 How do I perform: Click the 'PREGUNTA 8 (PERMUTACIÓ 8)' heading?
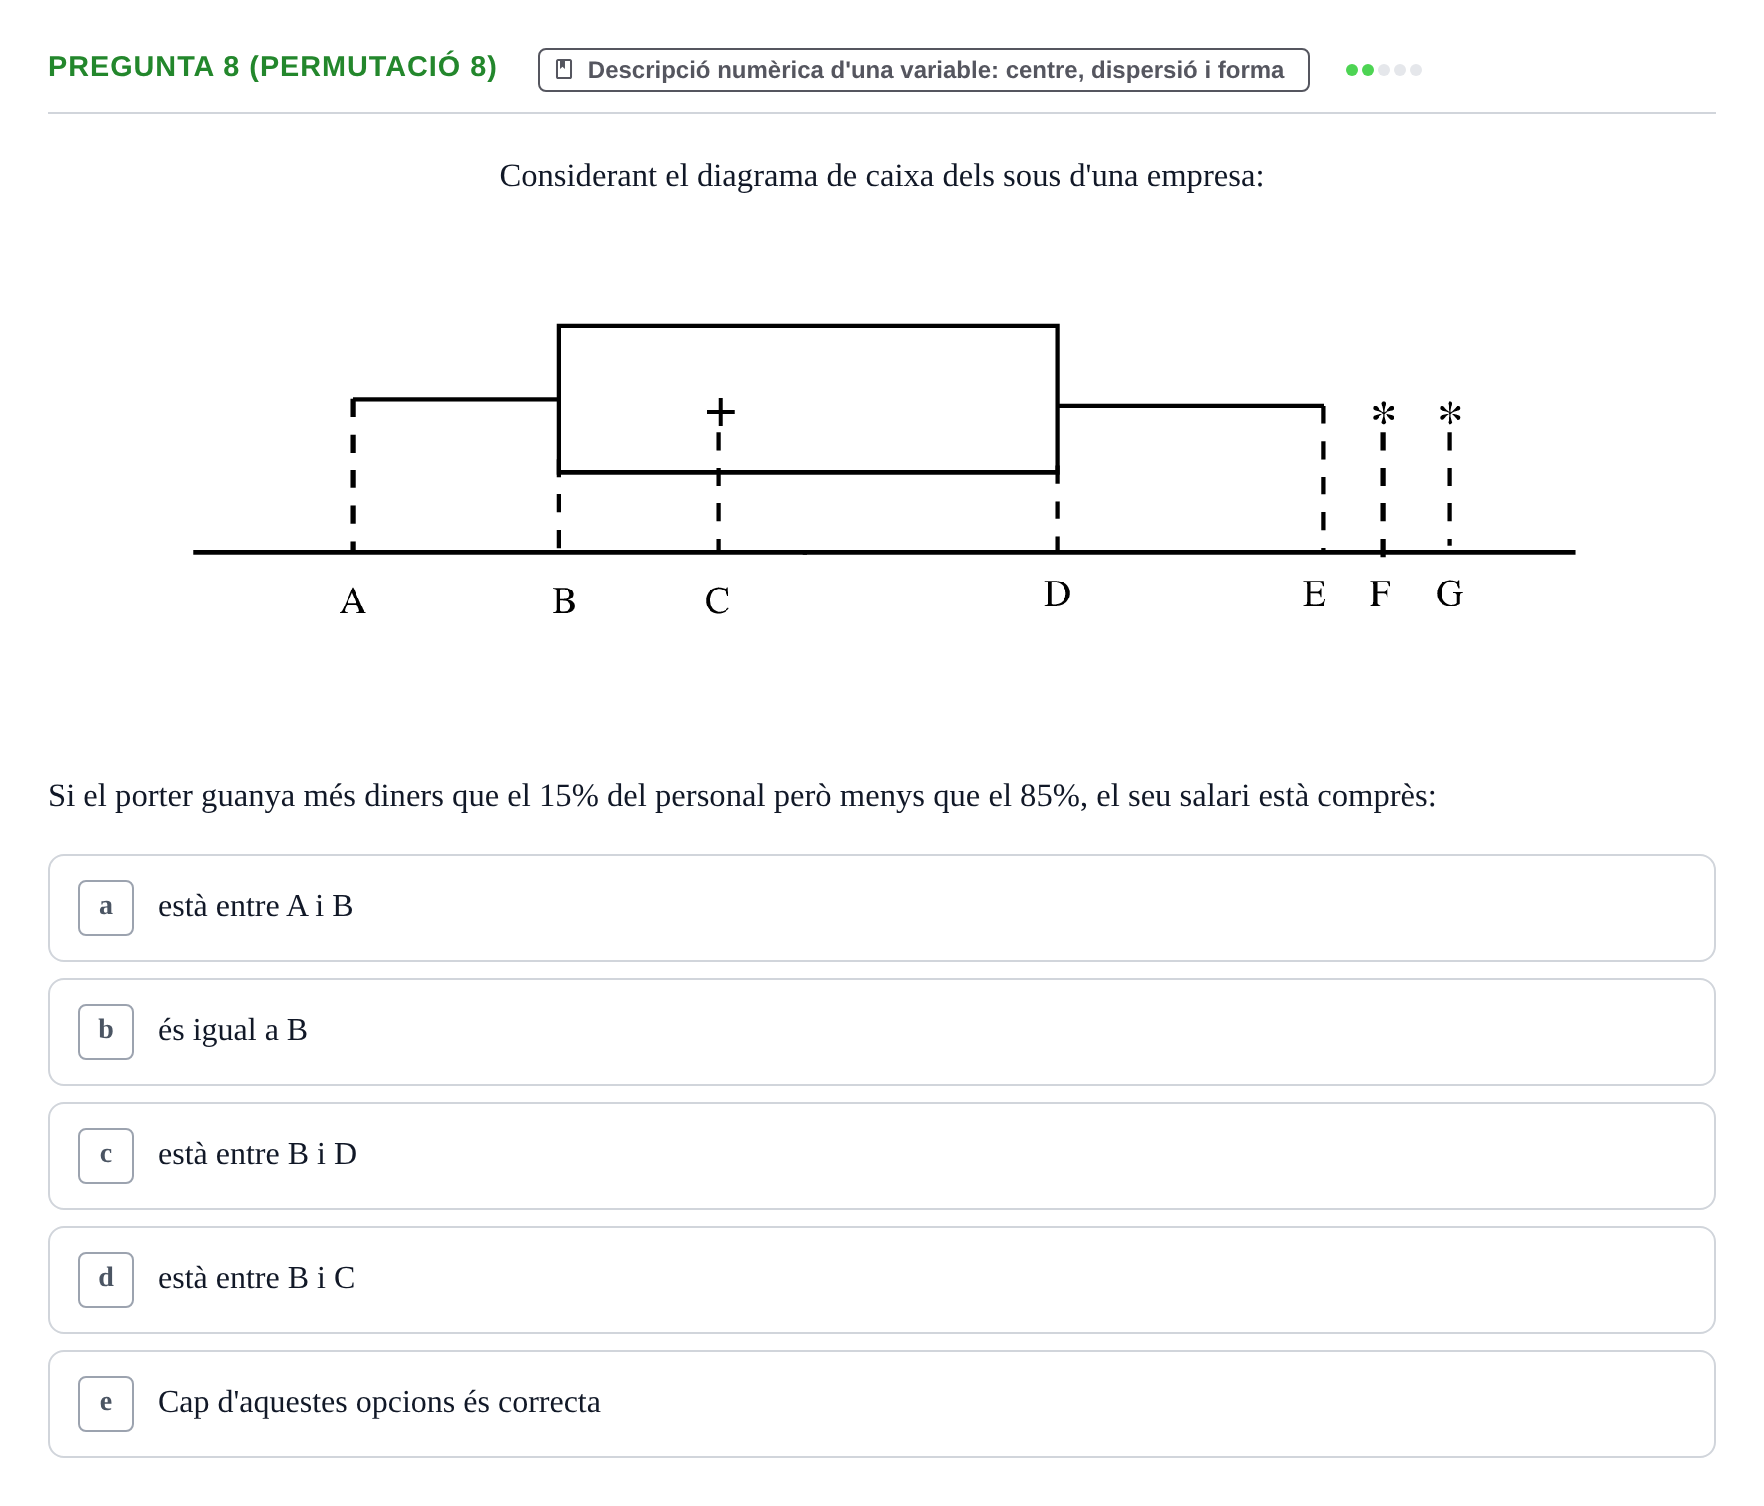(x=273, y=66)
